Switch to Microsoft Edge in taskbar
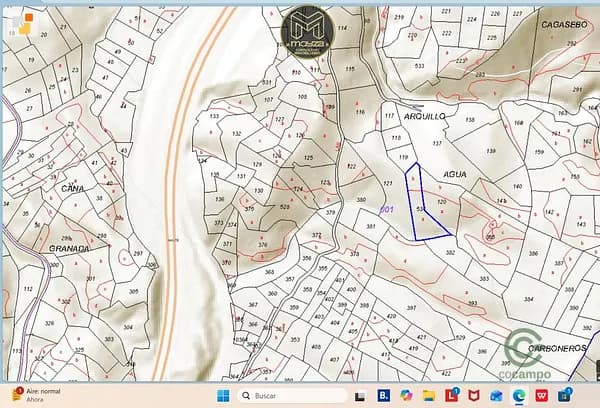The height and width of the screenshot is (408, 600). coord(519,395)
